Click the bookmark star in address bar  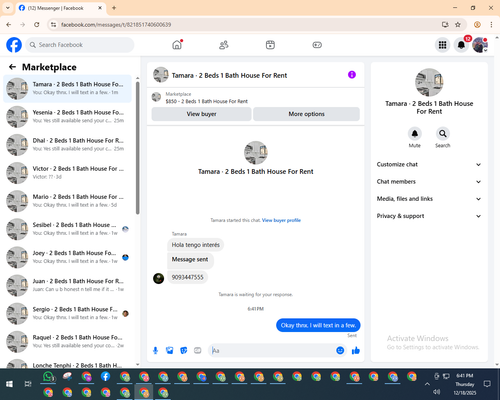pyautogui.click(x=458, y=25)
